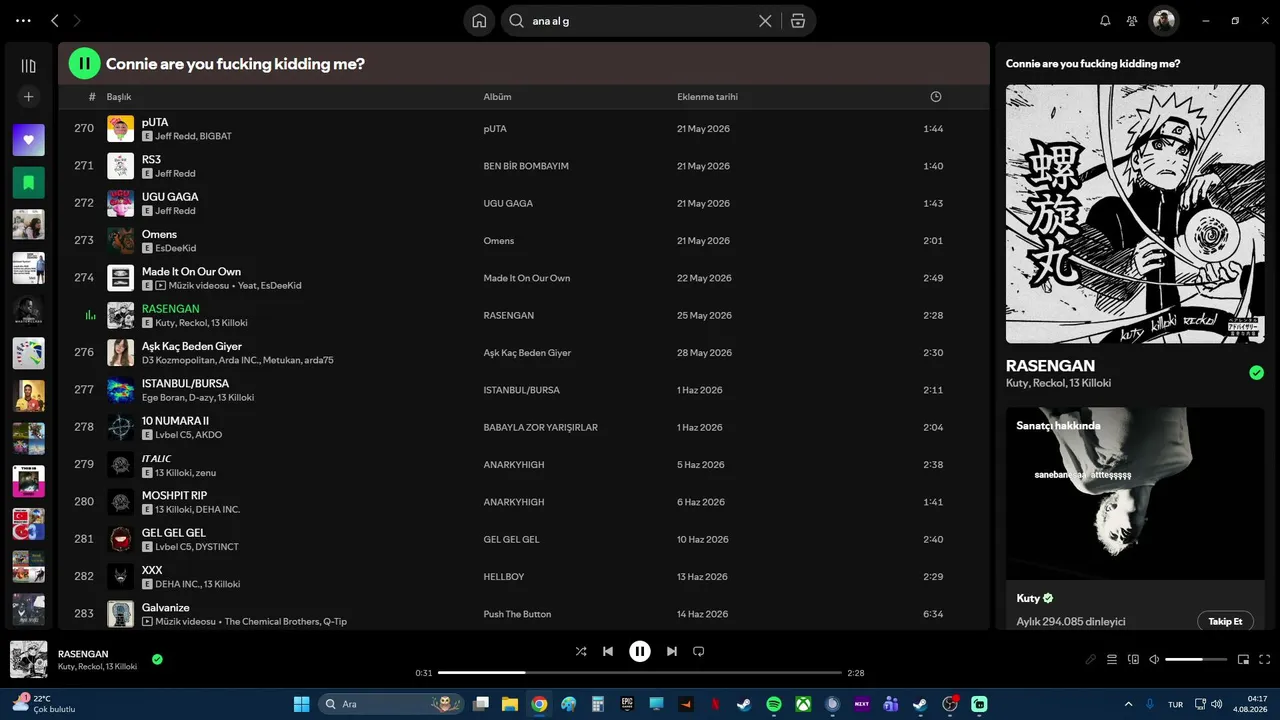Go back with the left arrow
The width and height of the screenshot is (1280, 720).
(x=55, y=21)
